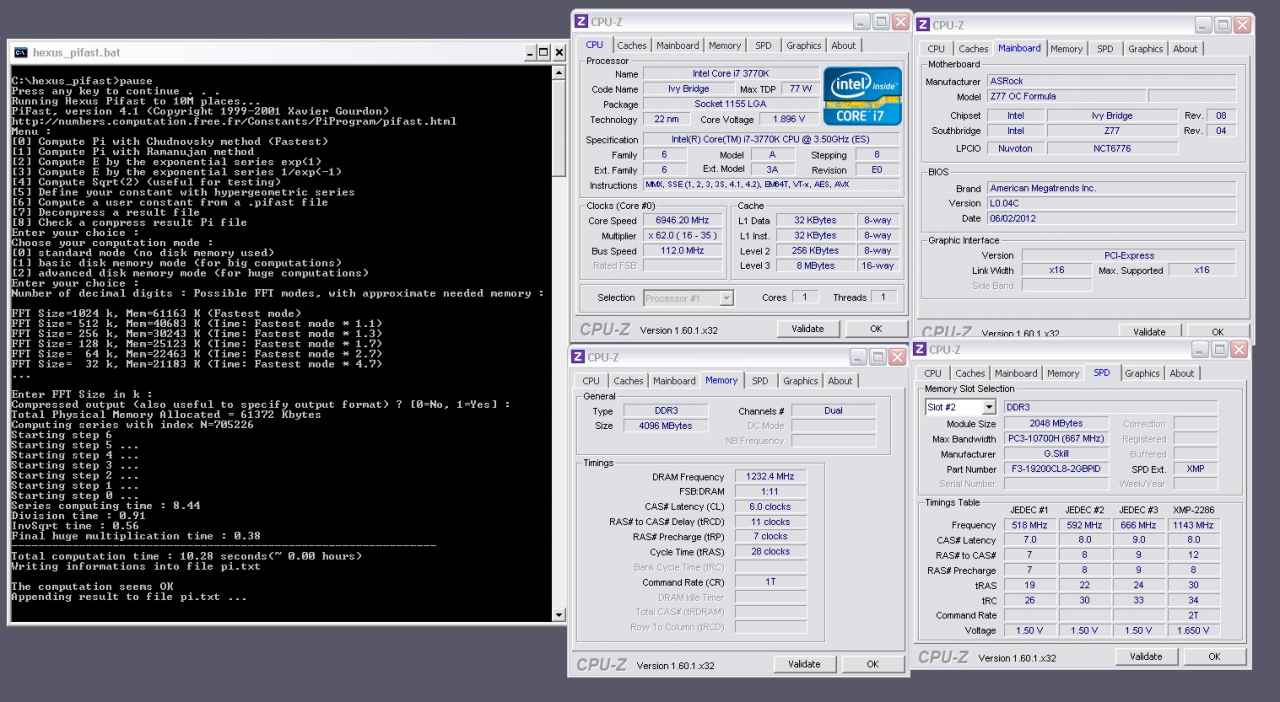Click the FSB:DRAM ratio 1:11
This screenshot has width=1280, height=702.
tap(771, 492)
